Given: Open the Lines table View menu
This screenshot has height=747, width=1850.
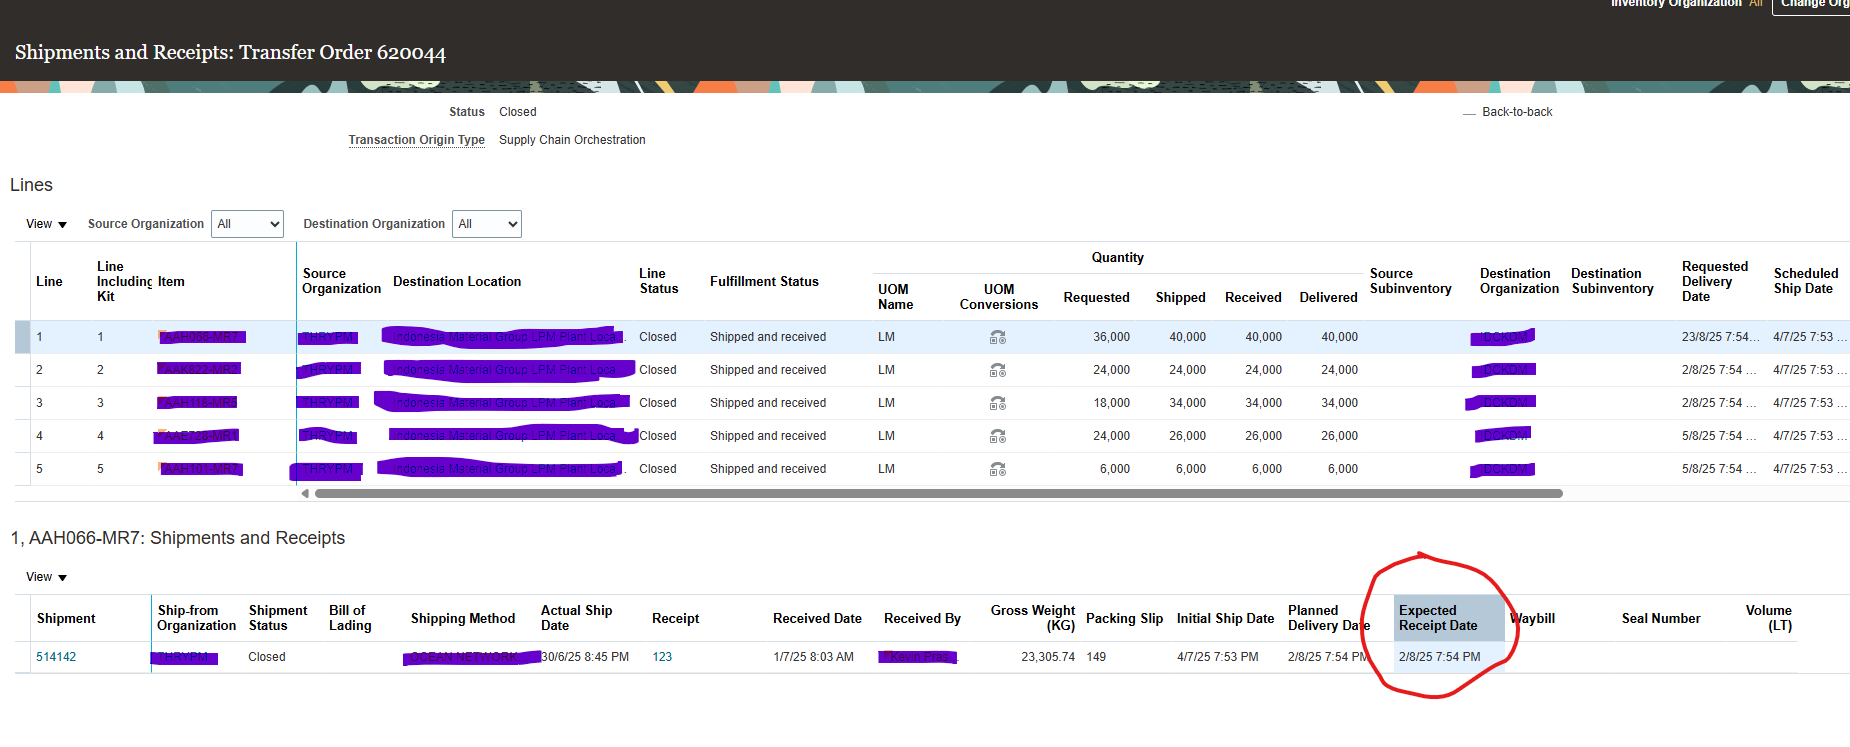Looking at the screenshot, I should [46, 225].
